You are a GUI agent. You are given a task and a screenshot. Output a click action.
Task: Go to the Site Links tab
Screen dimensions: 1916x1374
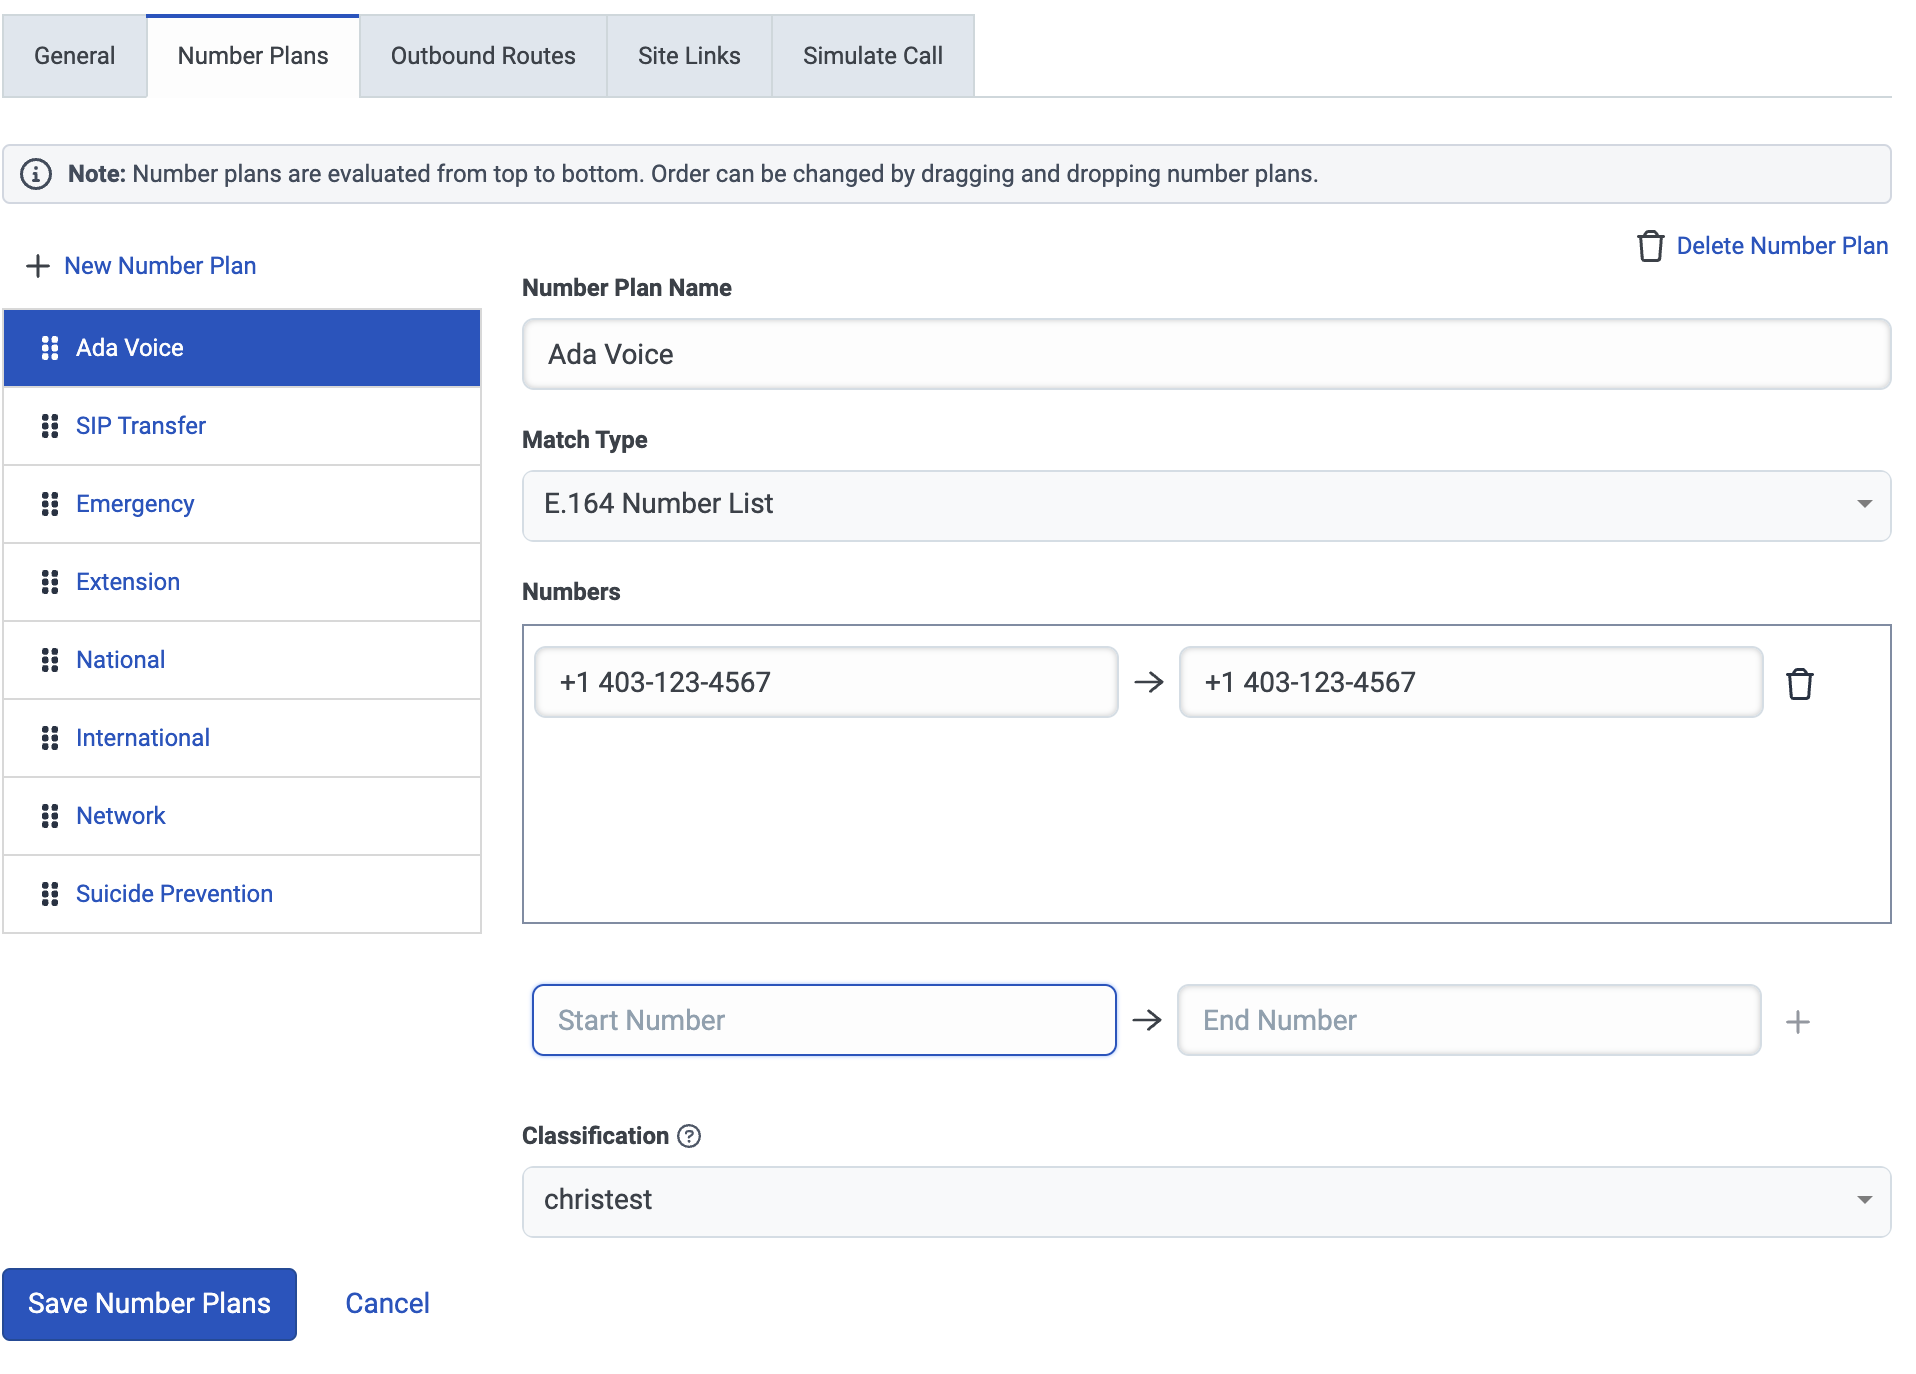tap(689, 56)
